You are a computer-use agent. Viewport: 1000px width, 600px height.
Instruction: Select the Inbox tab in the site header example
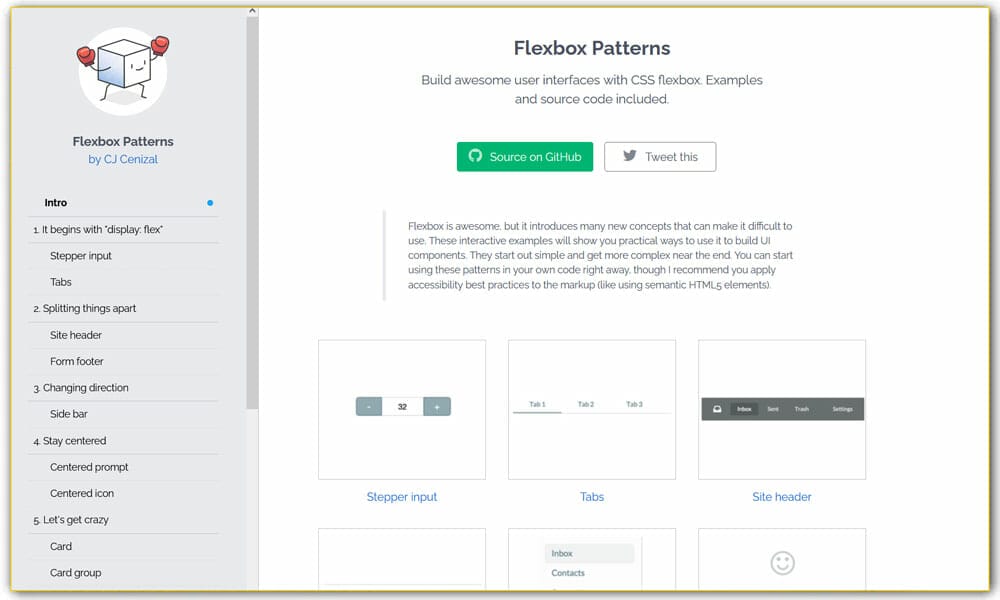tap(744, 409)
